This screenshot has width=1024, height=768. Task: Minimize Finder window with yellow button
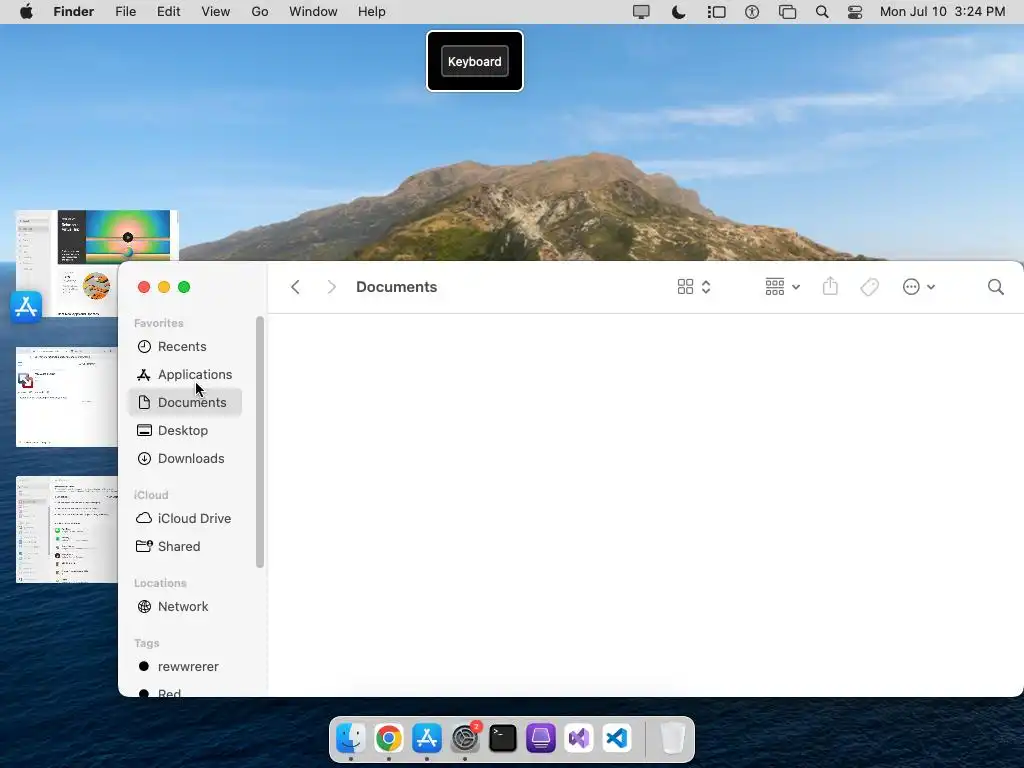coord(164,287)
